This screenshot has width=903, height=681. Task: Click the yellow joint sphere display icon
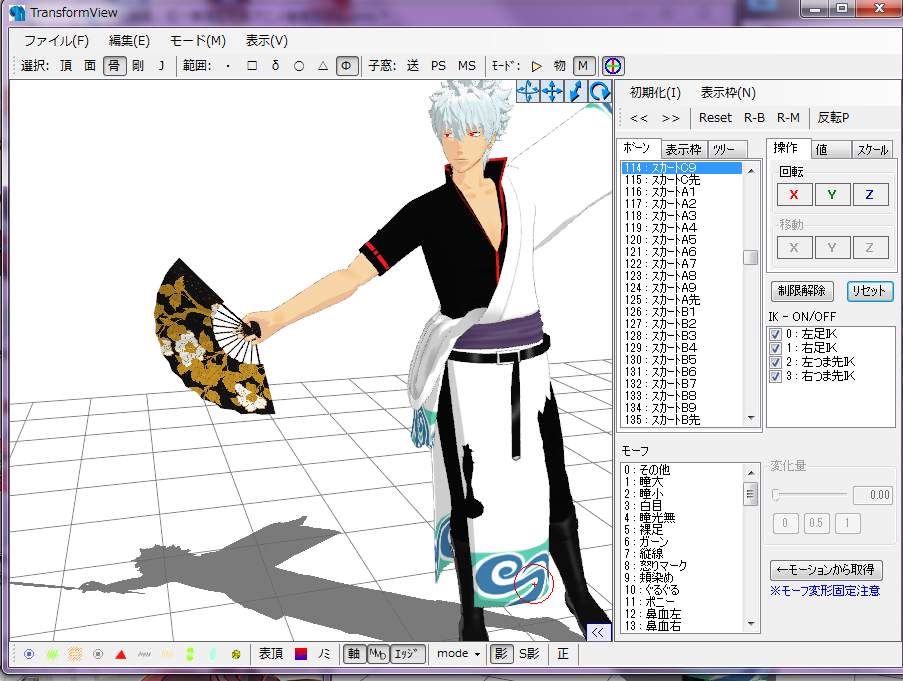pos(236,654)
